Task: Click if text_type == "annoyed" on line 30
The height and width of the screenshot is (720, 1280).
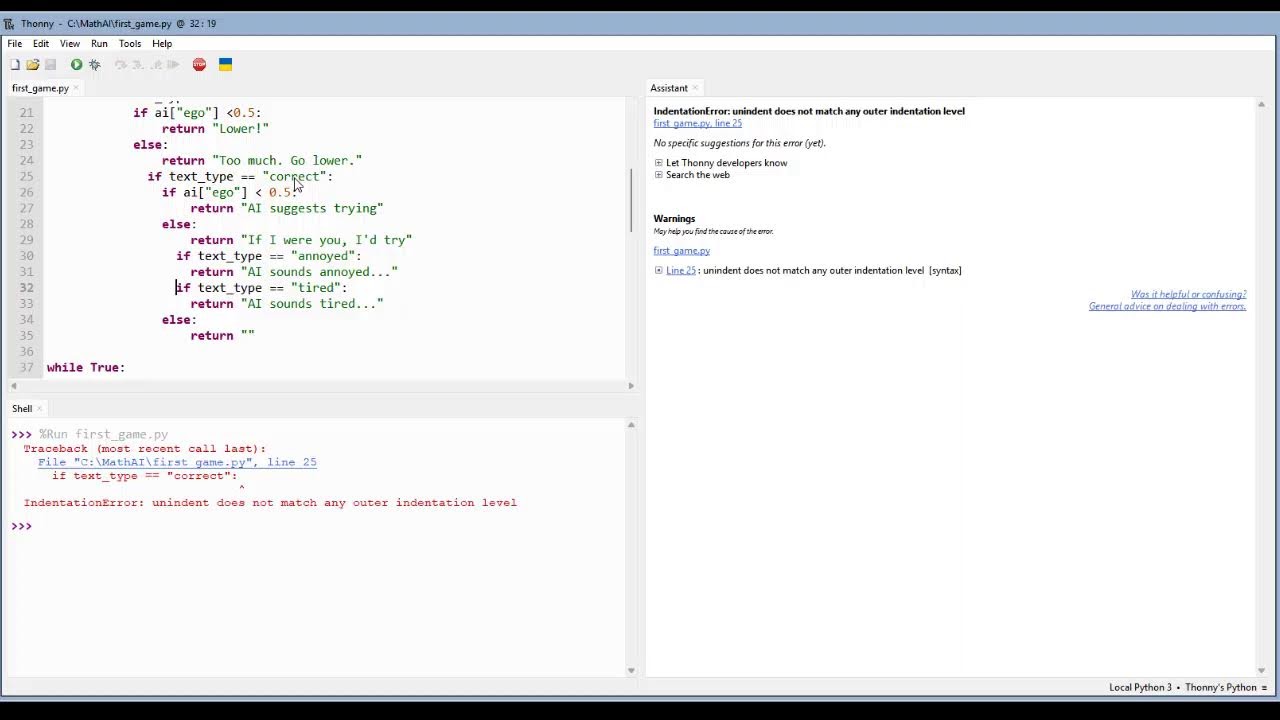Action: [x=269, y=256]
